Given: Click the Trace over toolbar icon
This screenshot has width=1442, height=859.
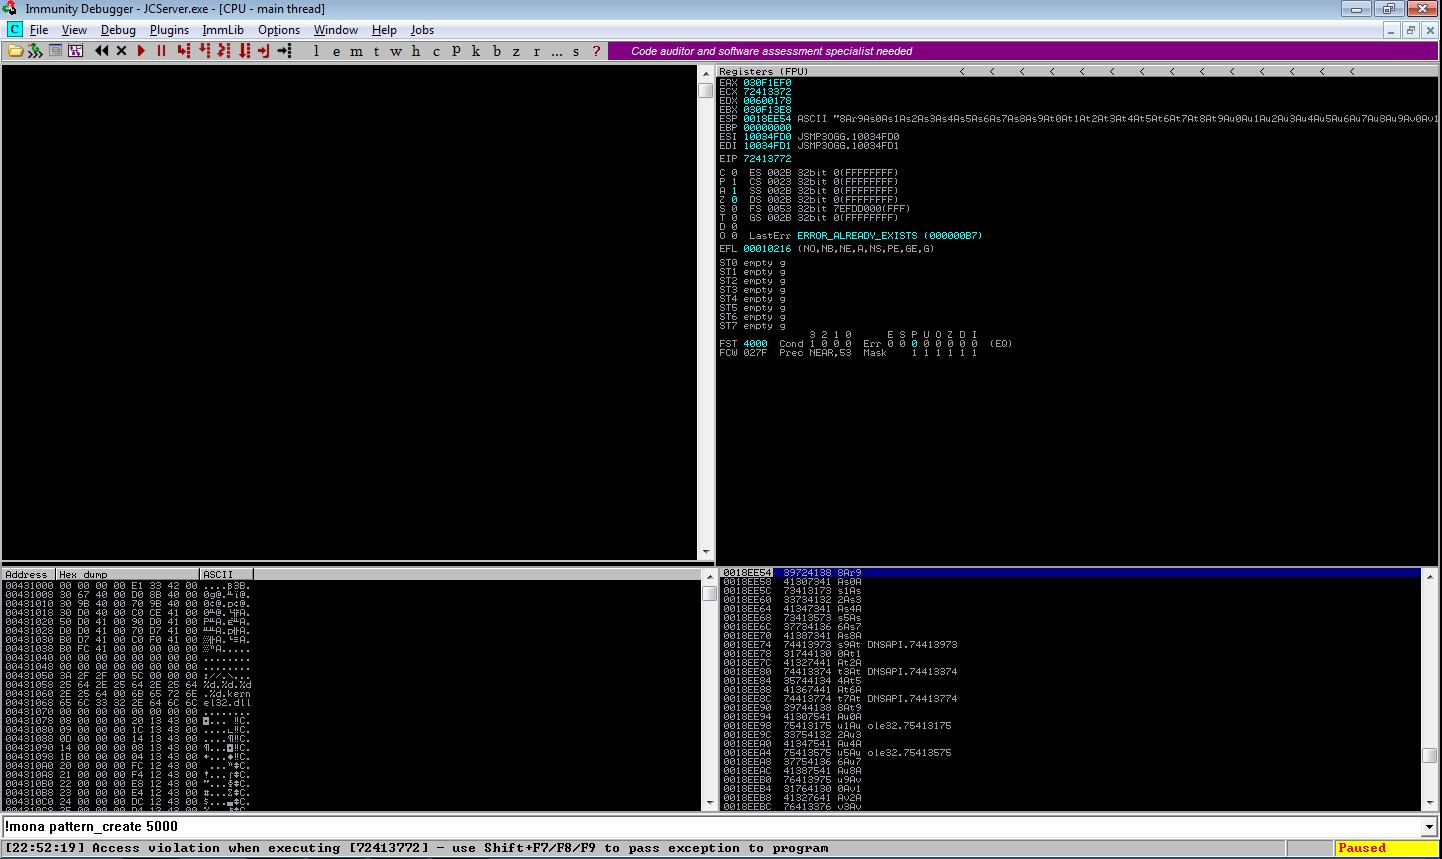Looking at the screenshot, I should coord(244,51).
